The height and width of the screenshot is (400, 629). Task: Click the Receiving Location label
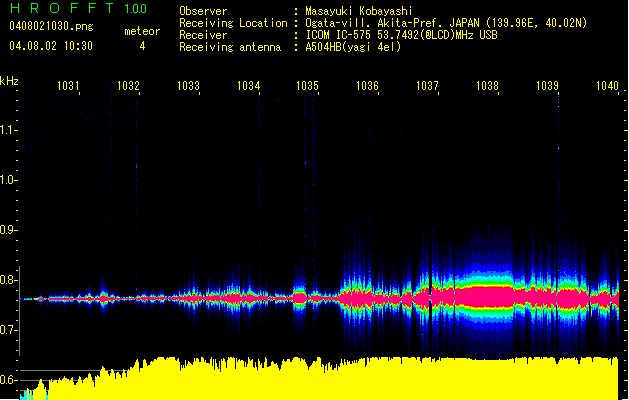(233, 23)
